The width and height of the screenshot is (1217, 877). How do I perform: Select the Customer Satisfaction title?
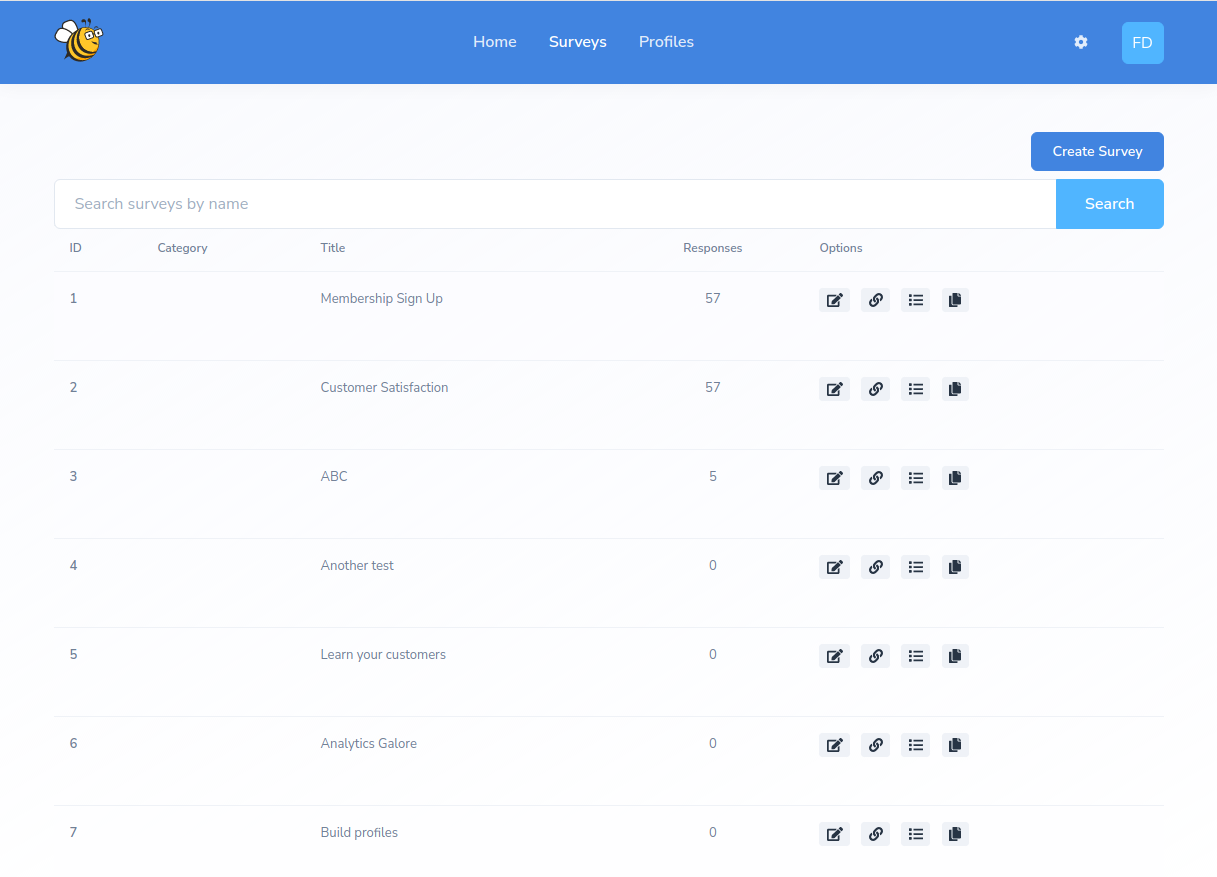385,388
